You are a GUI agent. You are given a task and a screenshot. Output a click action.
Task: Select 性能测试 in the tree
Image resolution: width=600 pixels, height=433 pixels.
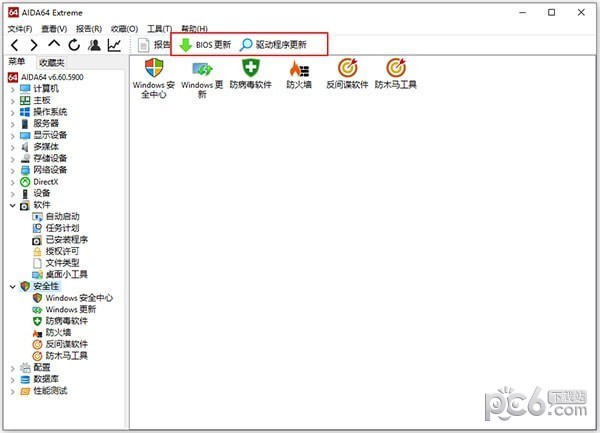pyautogui.click(x=44, y=391)
